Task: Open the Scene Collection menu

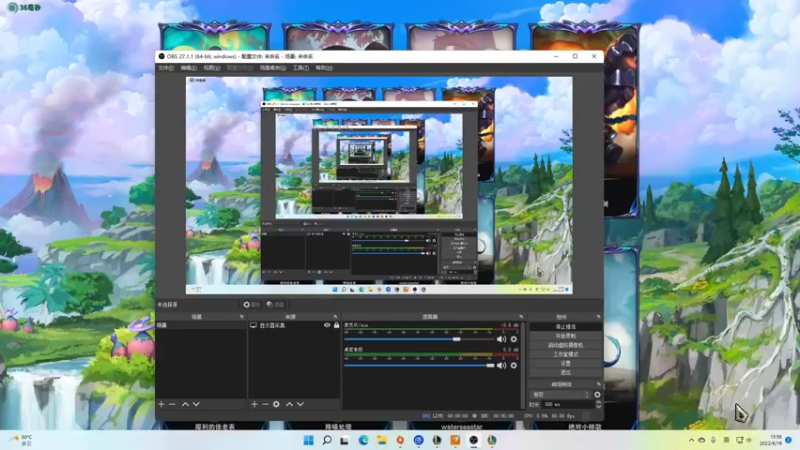Action: point(272,68)
